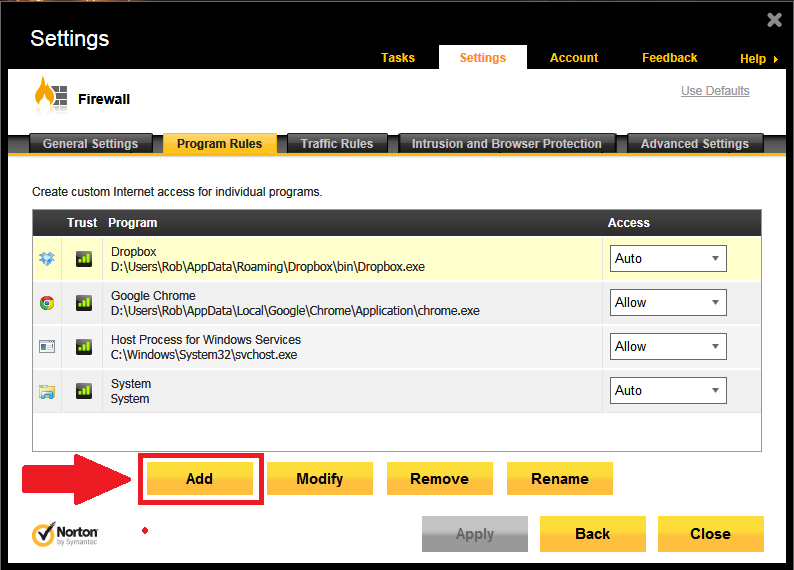Viewport: 794px width, 570px height.
Task: Open the General Settings tab
Action: coord(91,144)
